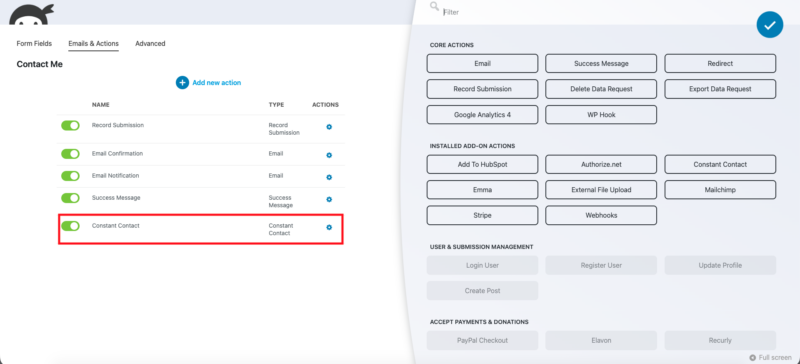Click the Constant Contact name in list

click(115, 226)
